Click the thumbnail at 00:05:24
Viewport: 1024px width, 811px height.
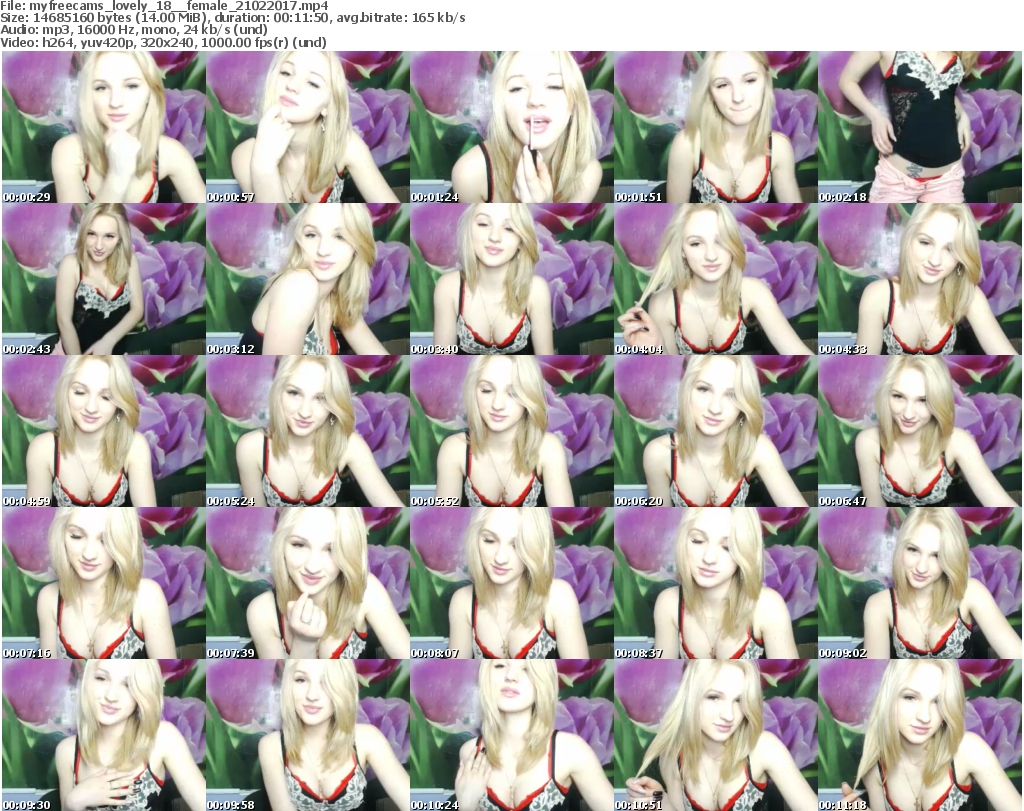point(308,432)
